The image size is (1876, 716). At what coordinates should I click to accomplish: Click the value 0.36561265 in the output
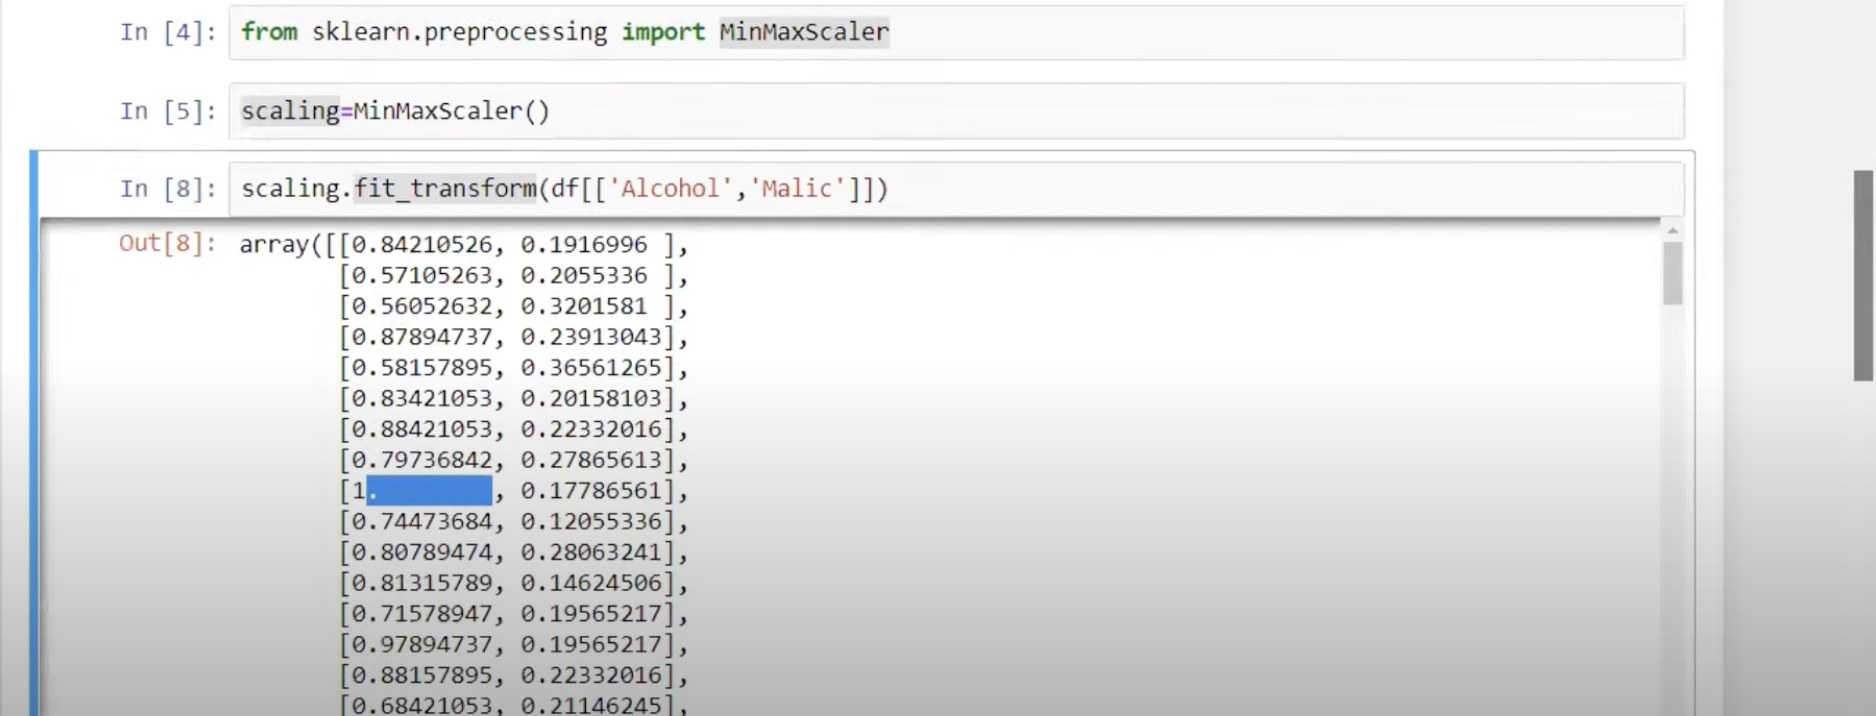[591, 368]
